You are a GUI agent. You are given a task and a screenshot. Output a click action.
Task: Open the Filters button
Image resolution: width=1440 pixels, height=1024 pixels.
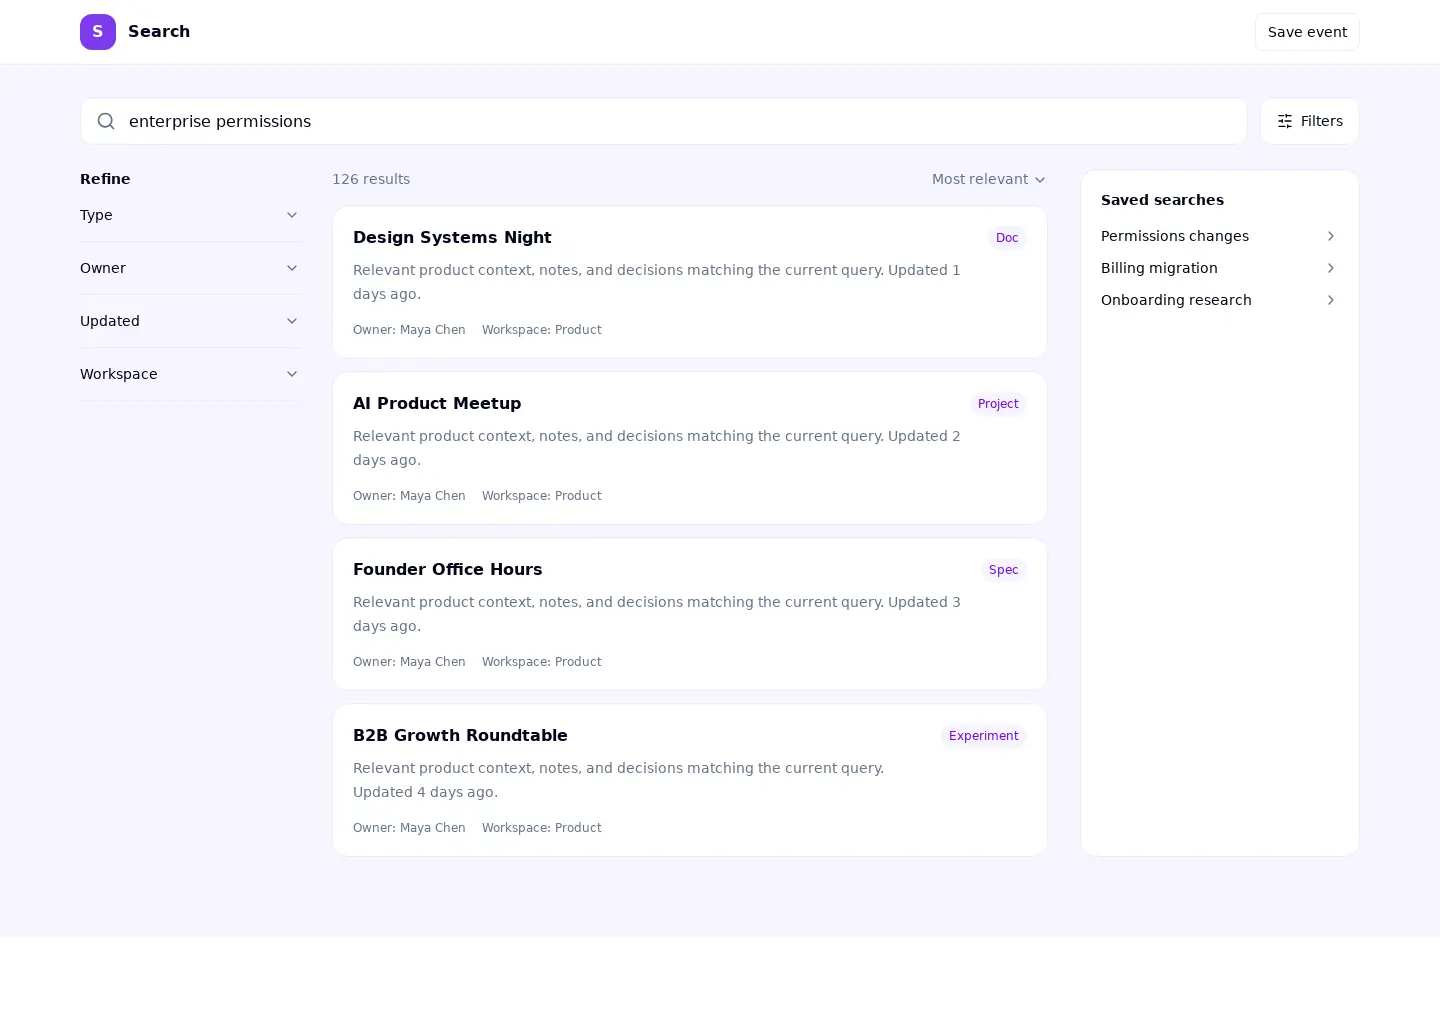coord(1310,121)
